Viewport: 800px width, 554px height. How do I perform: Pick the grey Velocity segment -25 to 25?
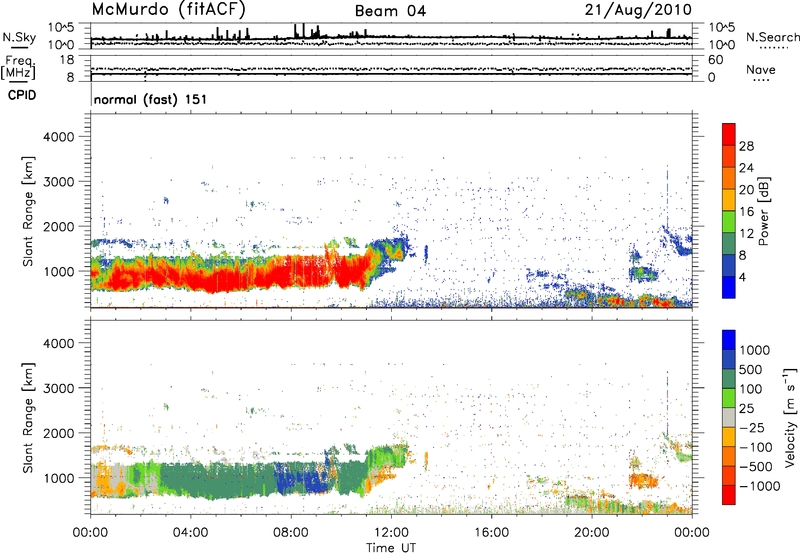tap(729, 417)
